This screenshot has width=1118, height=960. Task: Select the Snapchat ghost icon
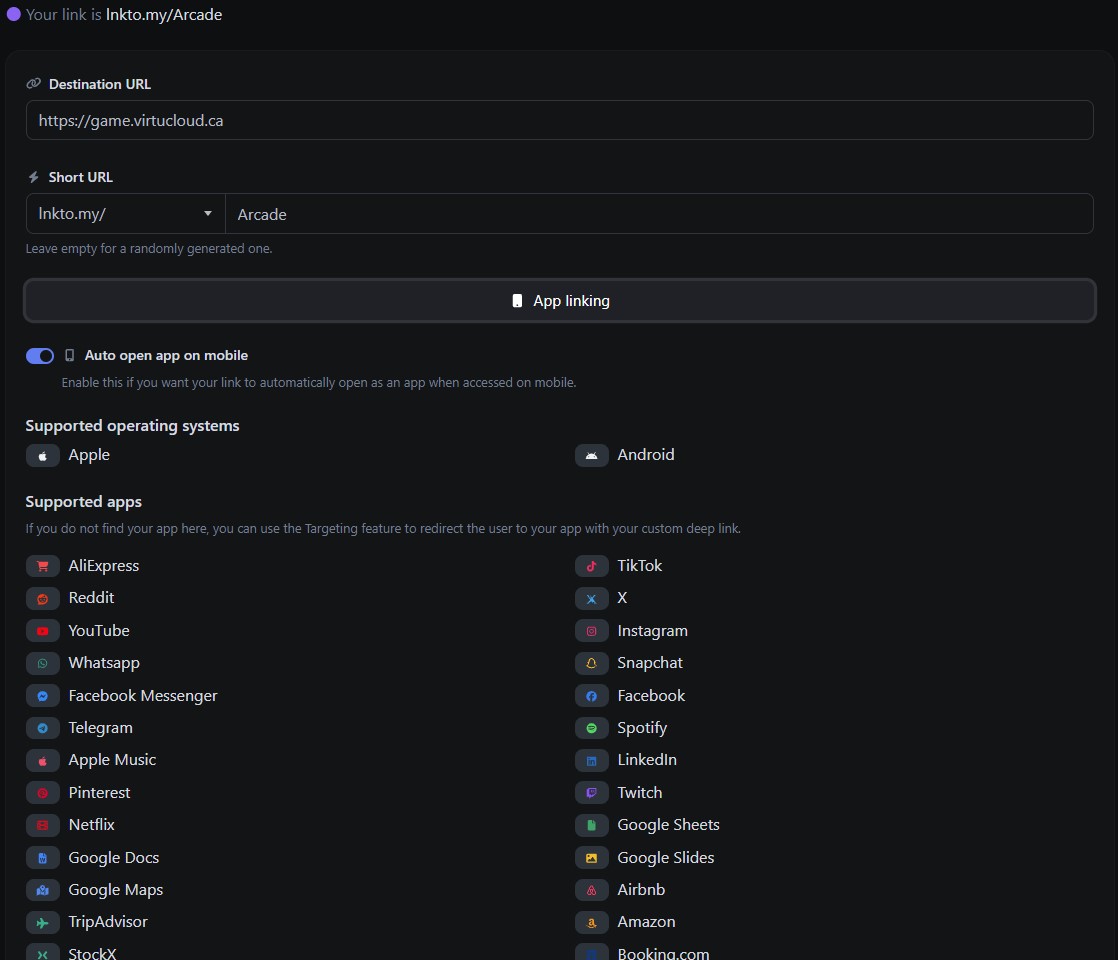[x=591, y=663]
